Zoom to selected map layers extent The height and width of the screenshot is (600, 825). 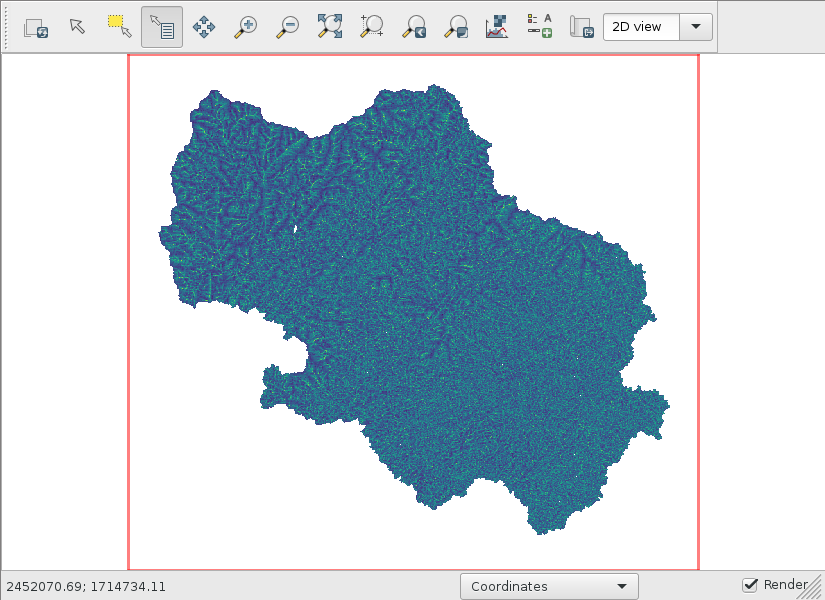click(x=330, y=27)
